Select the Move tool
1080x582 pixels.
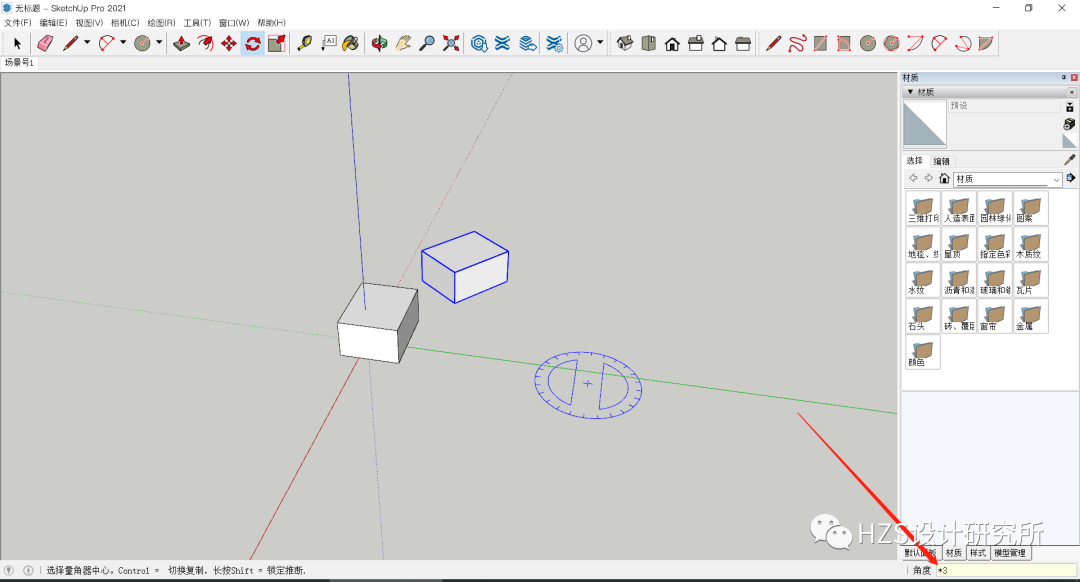coord(228,43)
